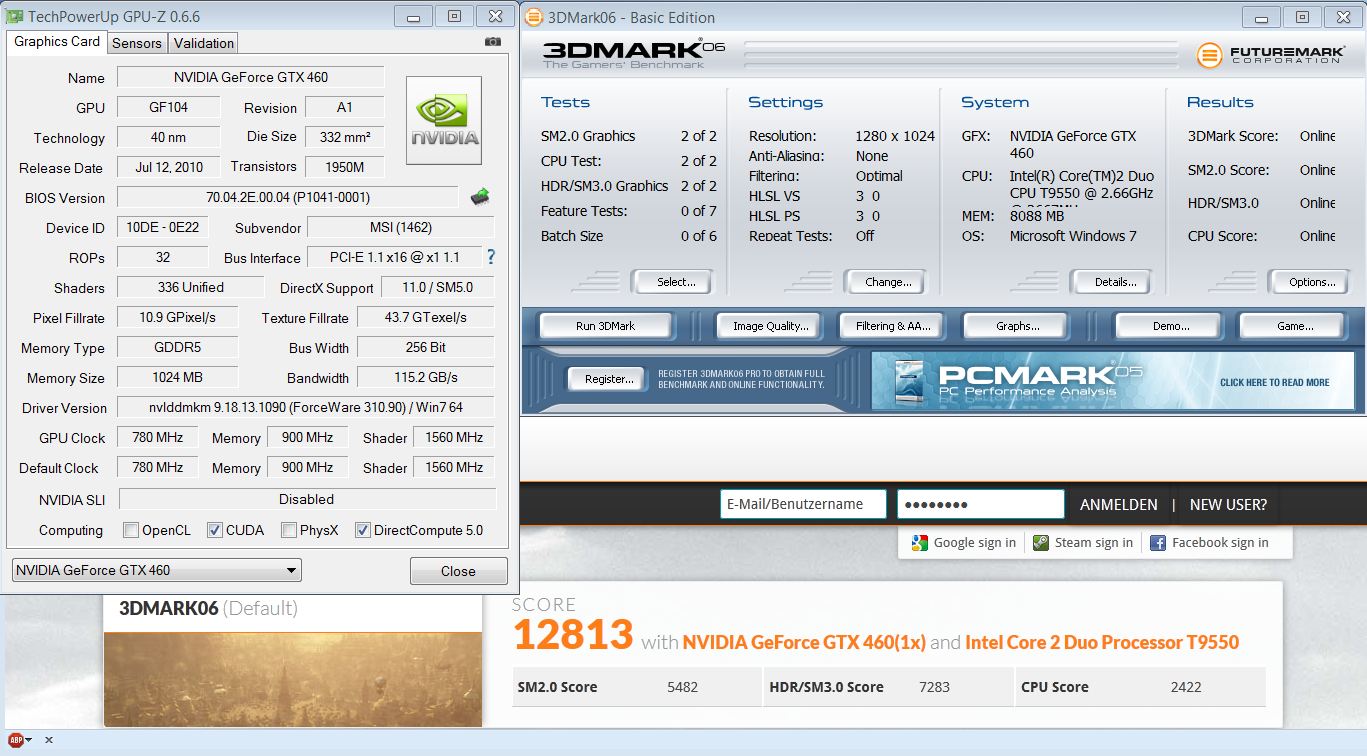Image resolution: width=1367 pixels, height=756 pixels.
Task: Switch to the Sensors tab
Action: pos(137,43)
